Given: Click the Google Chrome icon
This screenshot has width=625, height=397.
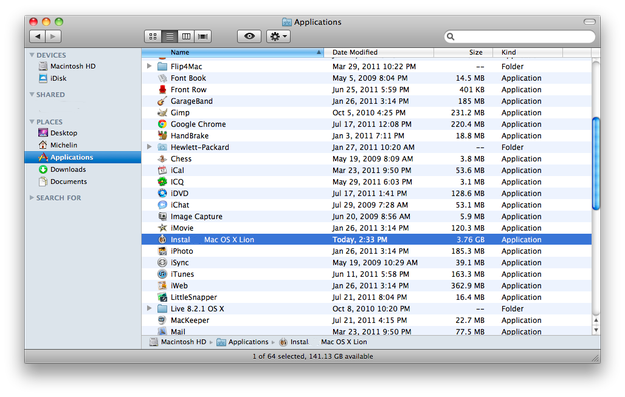Looking at the screenshot, I should coord(162,124).
